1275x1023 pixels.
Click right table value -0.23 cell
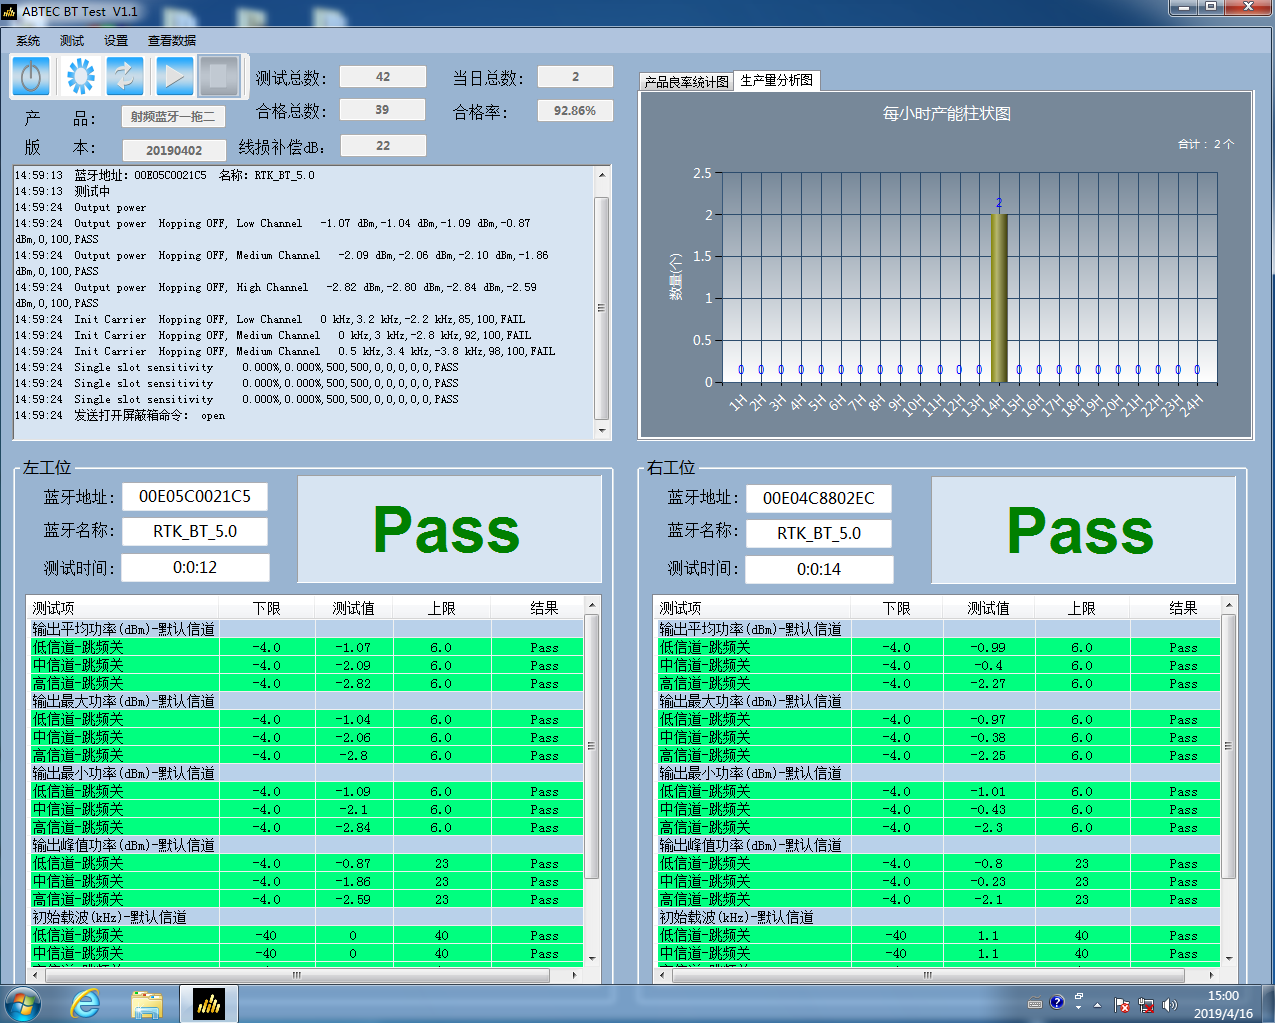coord(988,882)
